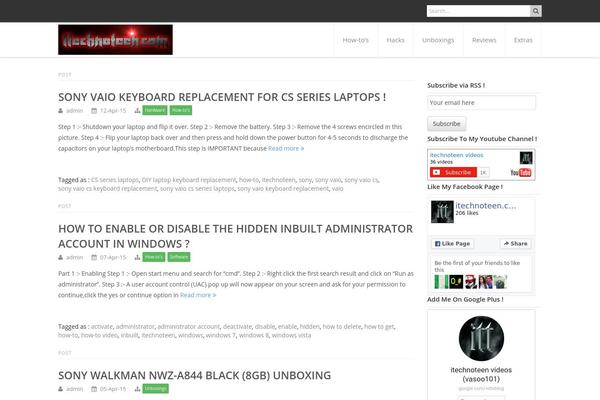600x400 pixels.
Task: Click admin author link on administrator post
Action: tap(74, 257)
